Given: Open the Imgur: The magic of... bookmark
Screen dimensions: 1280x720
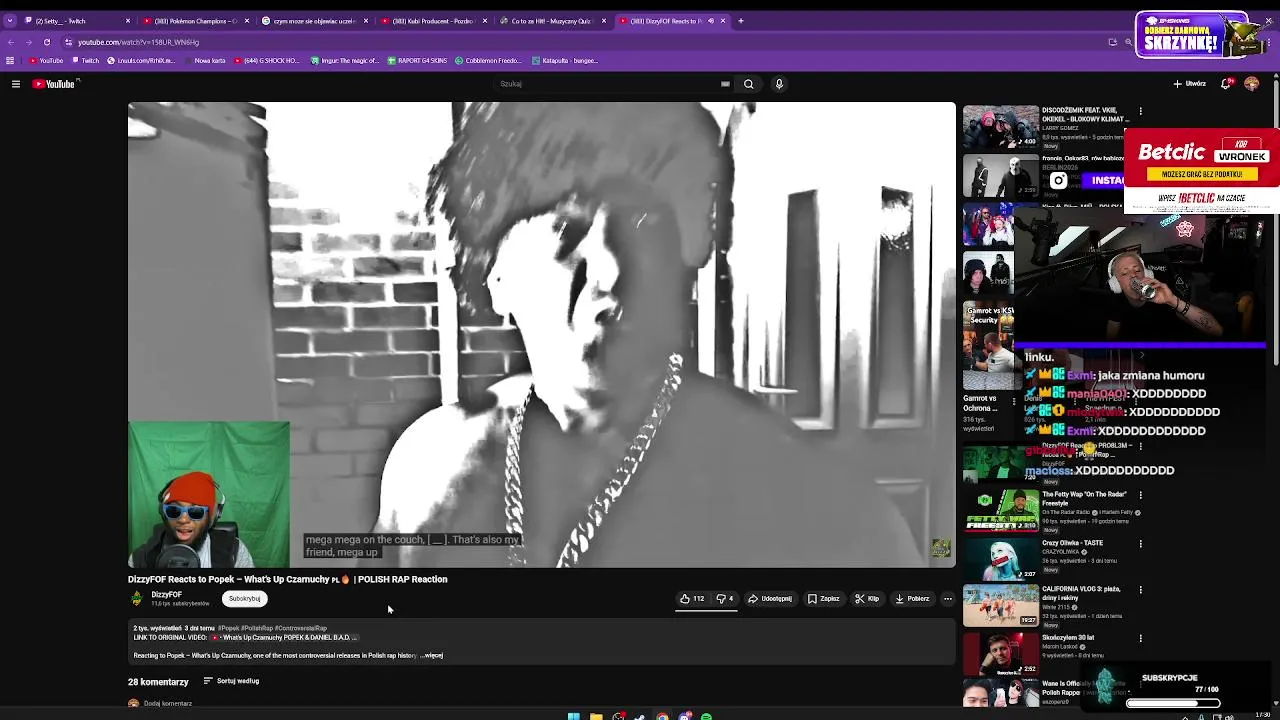Looking at the screenshot, I should (x=345, y=61).
